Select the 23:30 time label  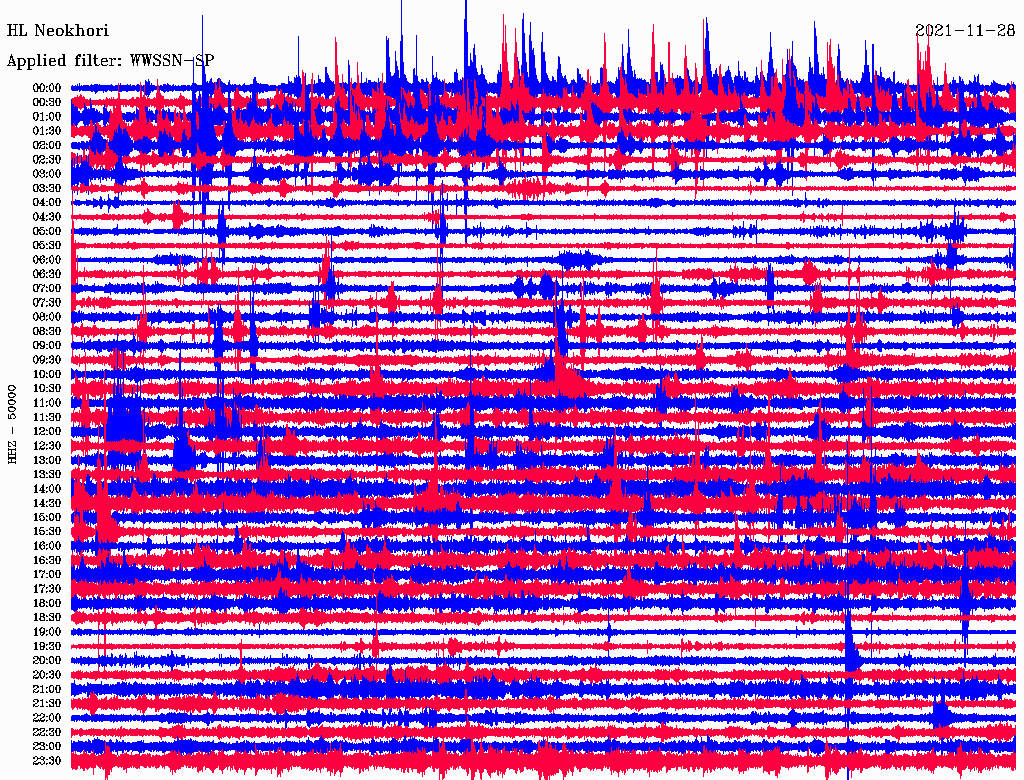coord(47,761)
